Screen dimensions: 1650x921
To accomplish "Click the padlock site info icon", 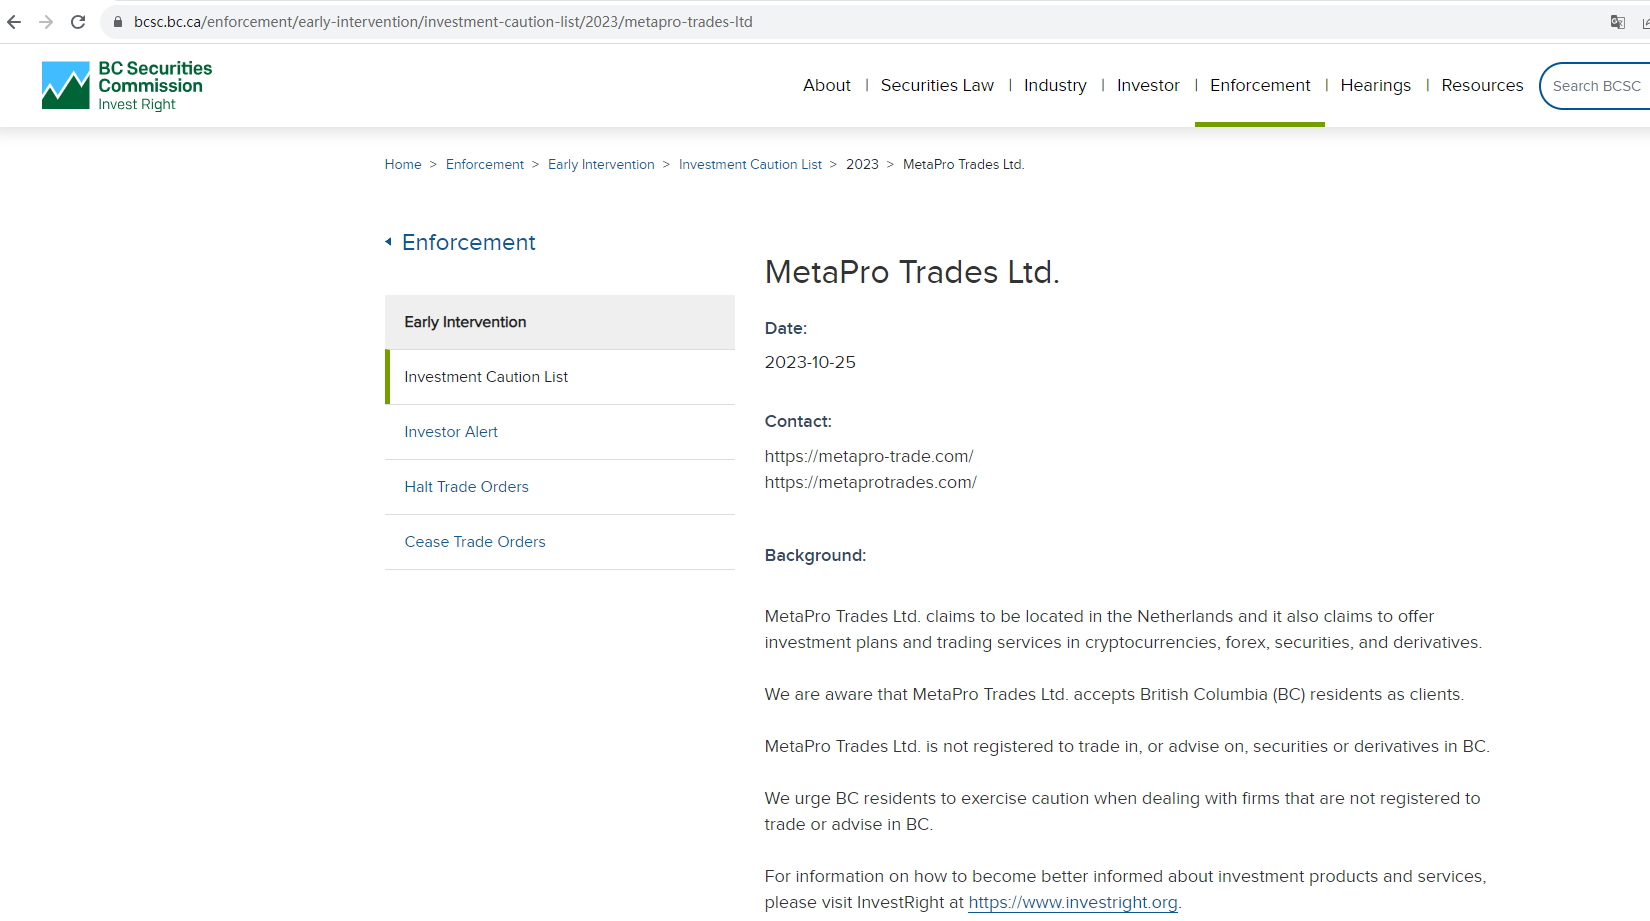I will point(117,22).
